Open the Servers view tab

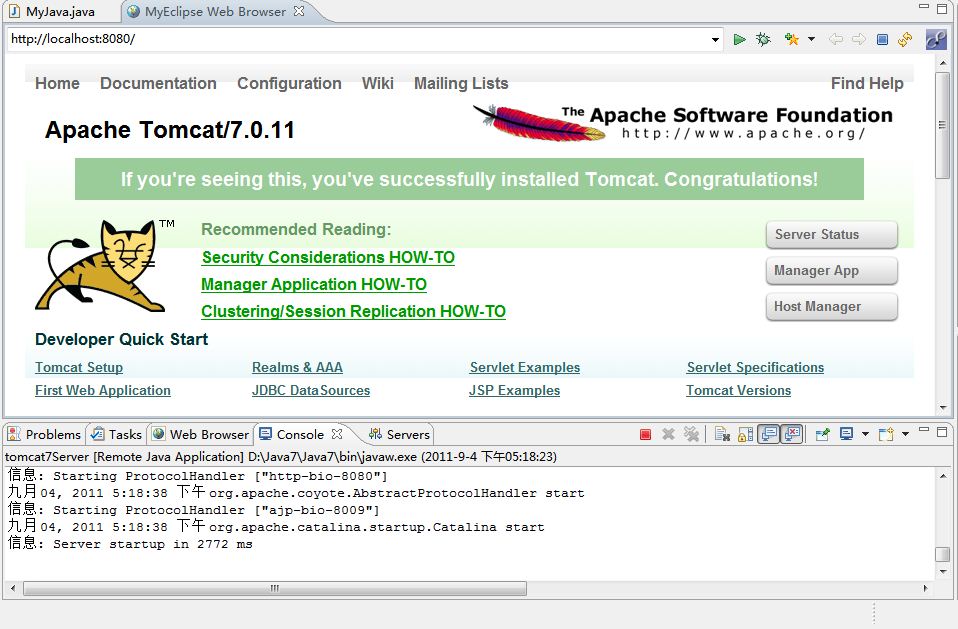click(x=400, y=434)
